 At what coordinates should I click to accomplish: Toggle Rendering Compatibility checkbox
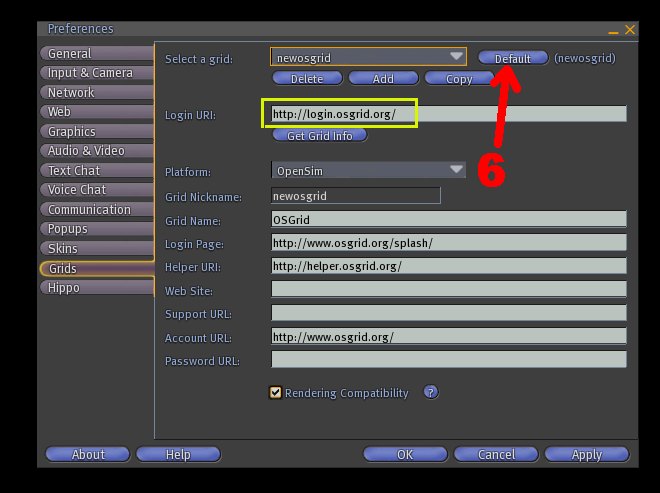click(276, 393)
